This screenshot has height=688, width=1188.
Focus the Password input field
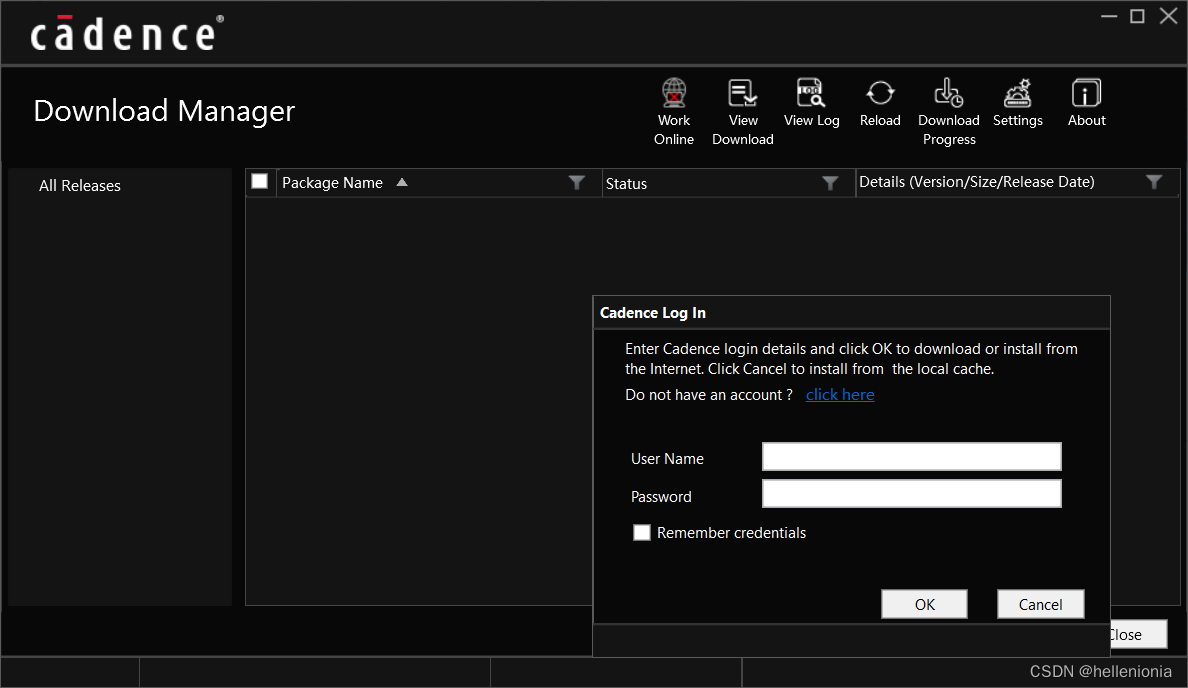(911, 494)
